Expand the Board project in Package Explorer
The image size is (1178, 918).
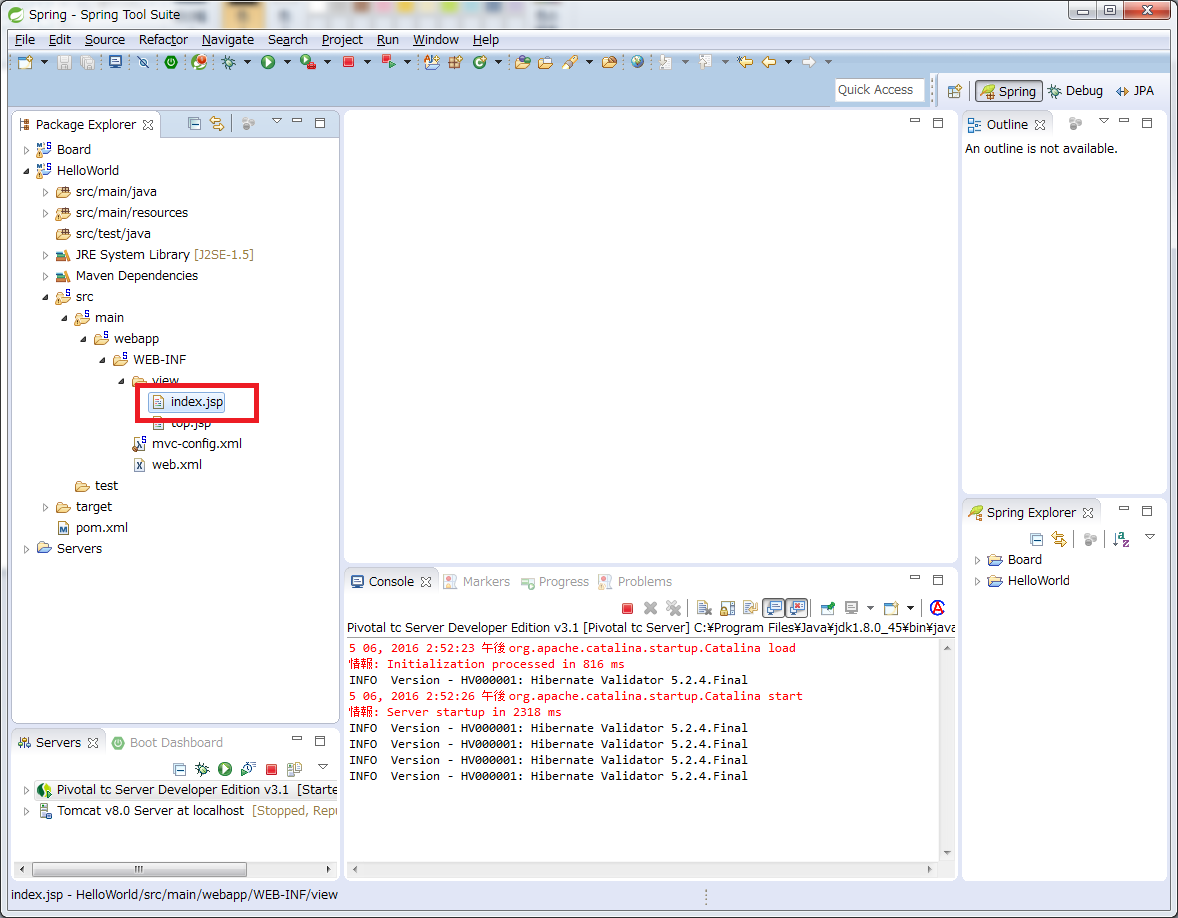[27, 150]
